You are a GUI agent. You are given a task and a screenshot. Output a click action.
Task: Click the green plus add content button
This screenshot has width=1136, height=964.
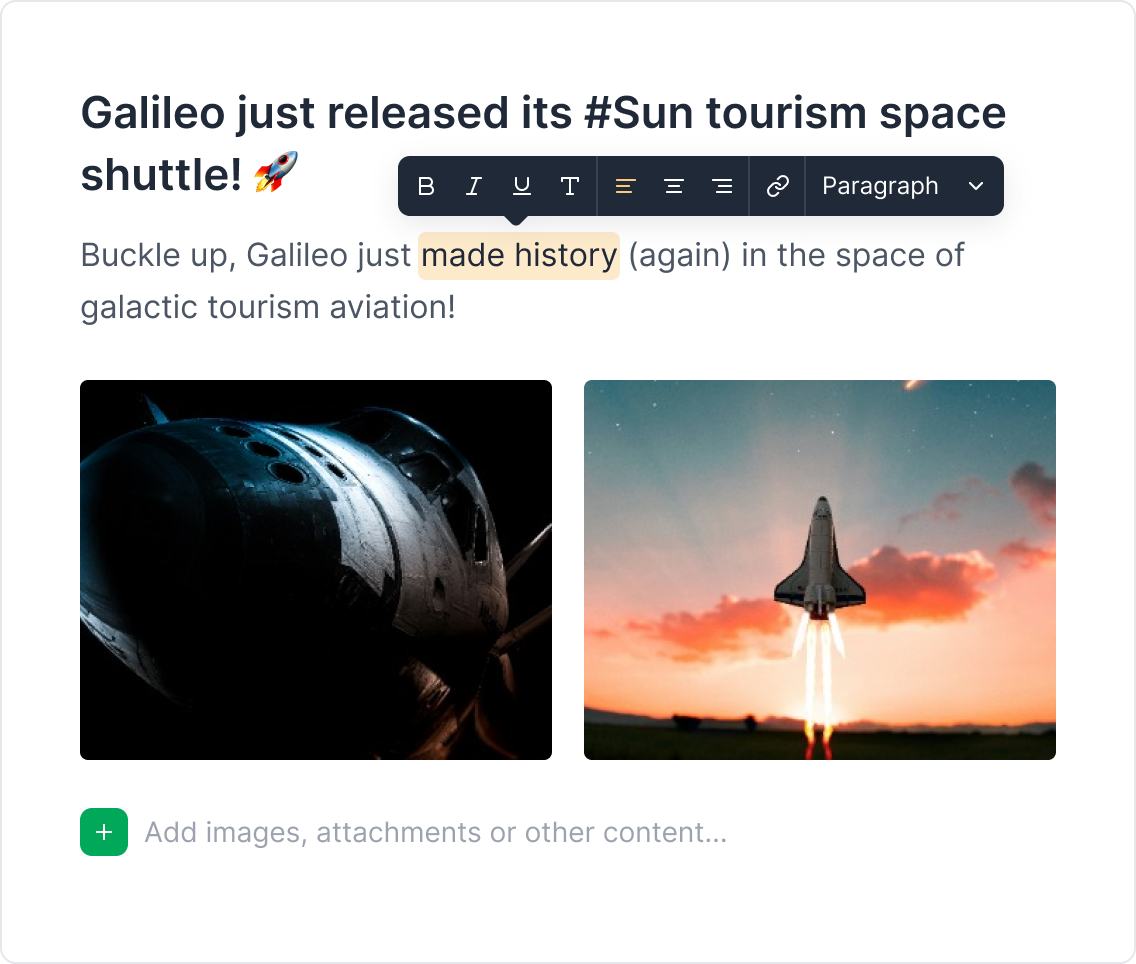(x=104, y=831)
